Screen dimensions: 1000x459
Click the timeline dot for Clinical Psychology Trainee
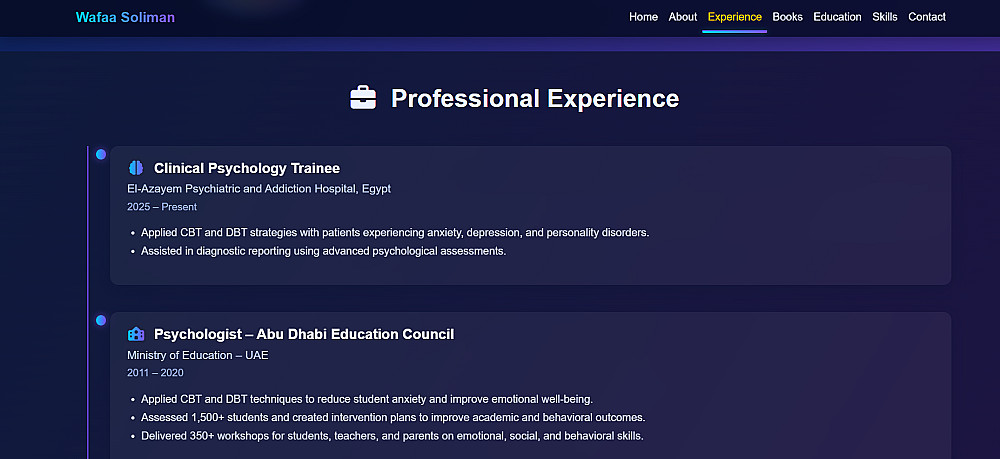pos(101,154)
